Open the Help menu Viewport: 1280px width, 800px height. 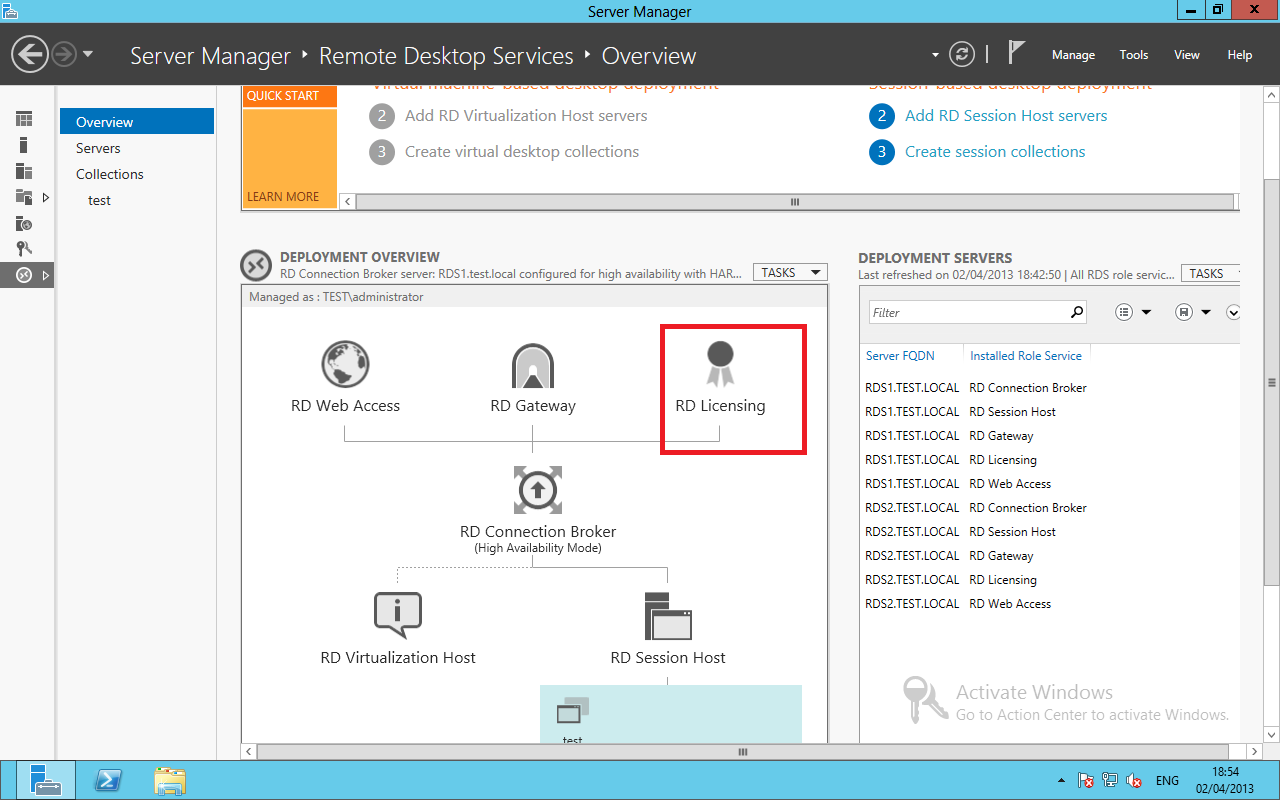1240,55
